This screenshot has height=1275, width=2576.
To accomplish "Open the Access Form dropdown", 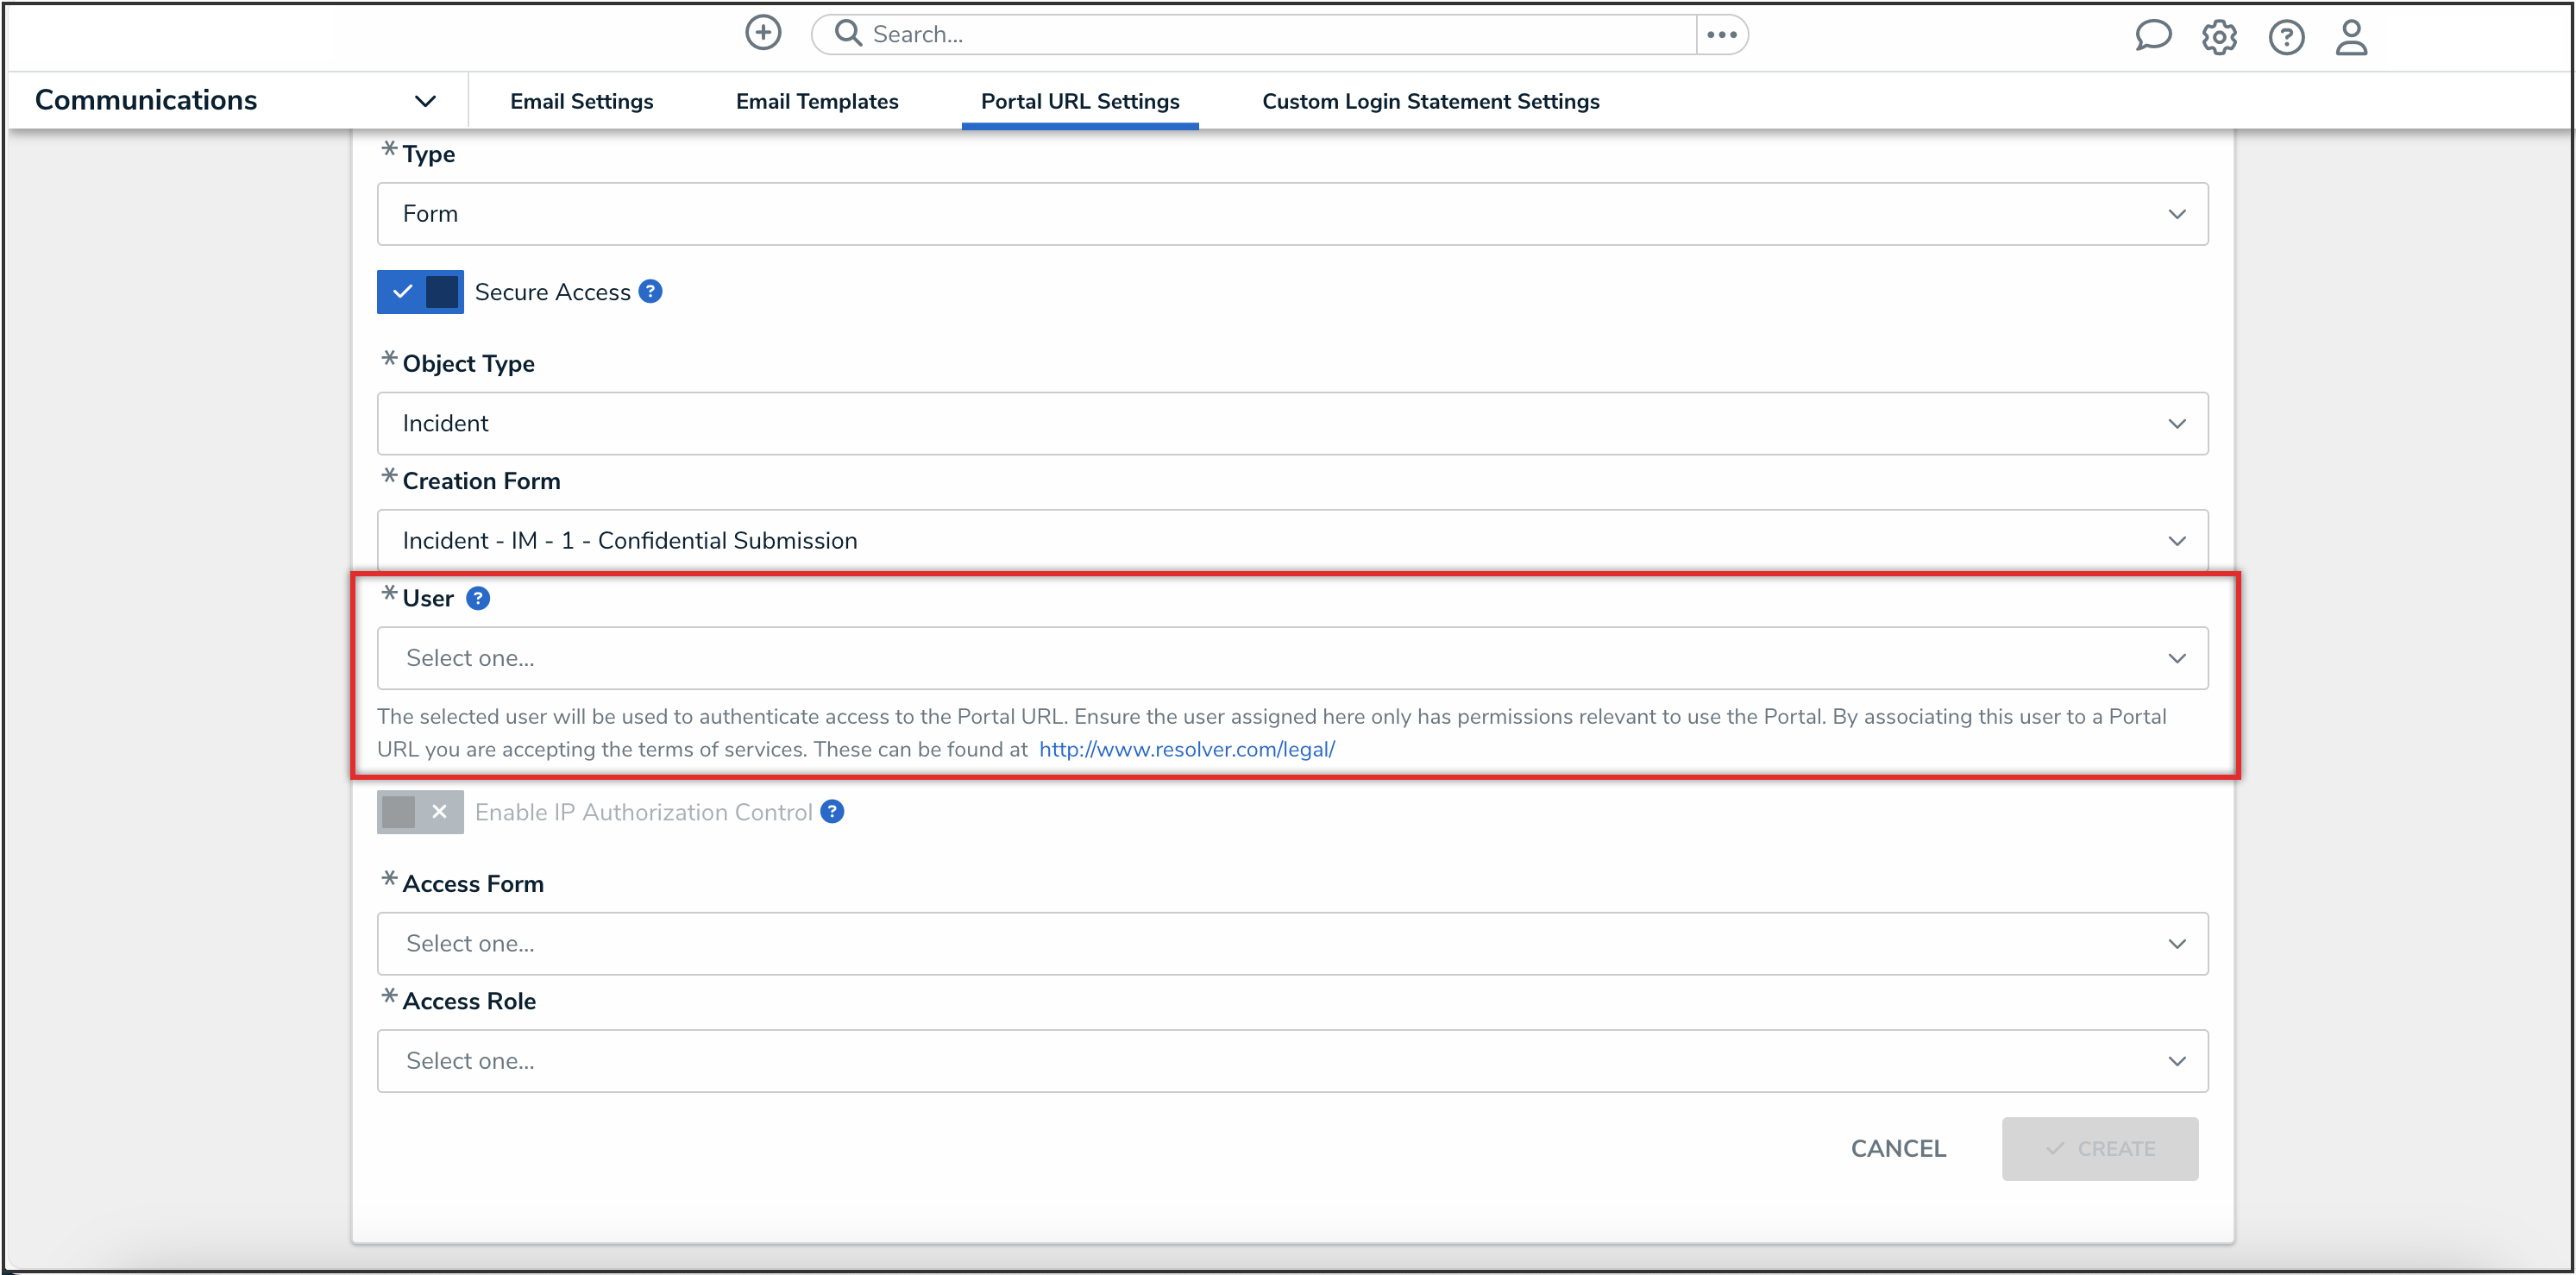I will coord(1292,943).
